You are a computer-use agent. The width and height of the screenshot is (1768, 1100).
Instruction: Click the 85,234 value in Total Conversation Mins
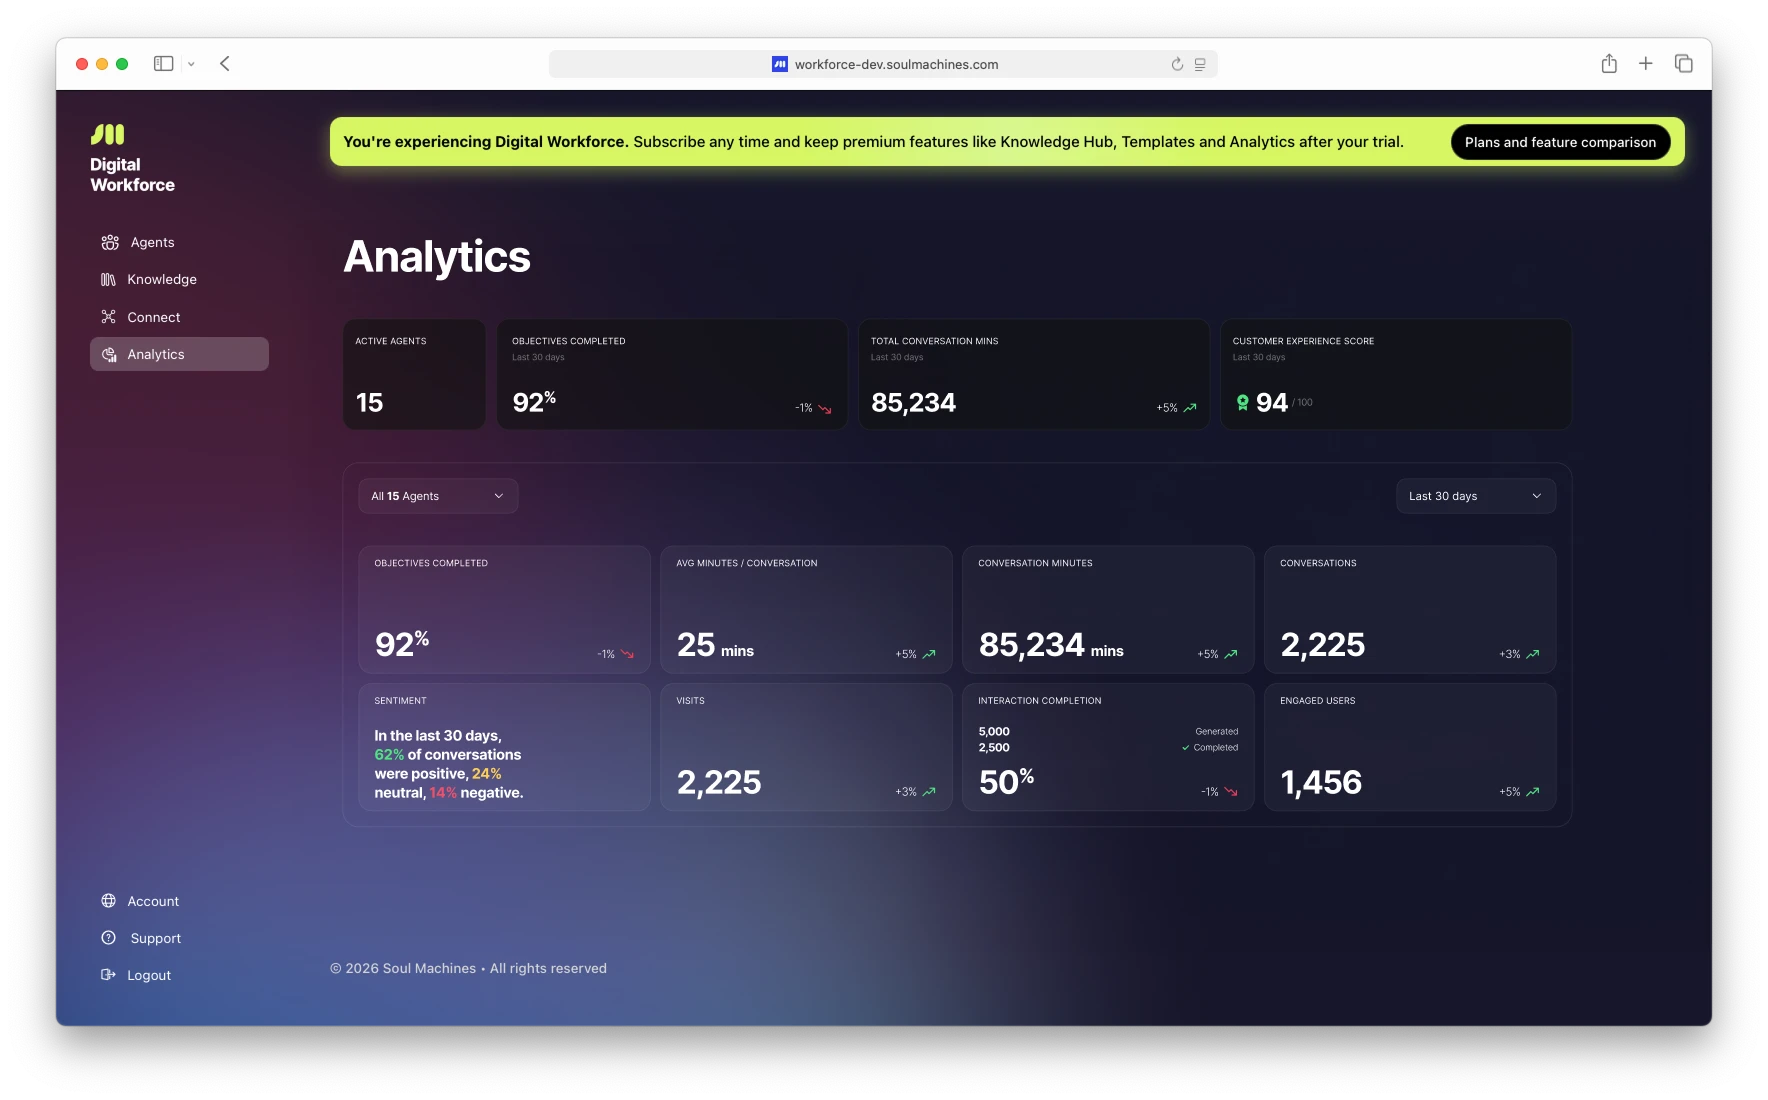click(x=913, y=402)
